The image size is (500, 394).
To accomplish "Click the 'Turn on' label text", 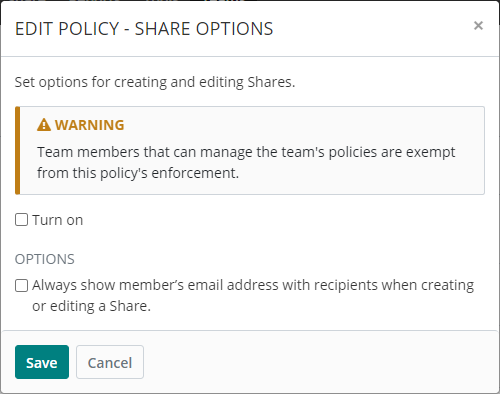I will (58, 220).
